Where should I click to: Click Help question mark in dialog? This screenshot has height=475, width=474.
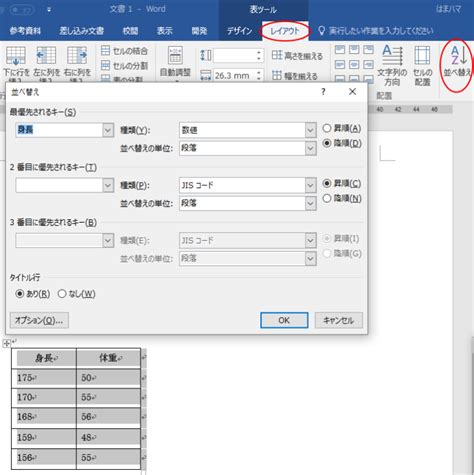click(323, 92)
